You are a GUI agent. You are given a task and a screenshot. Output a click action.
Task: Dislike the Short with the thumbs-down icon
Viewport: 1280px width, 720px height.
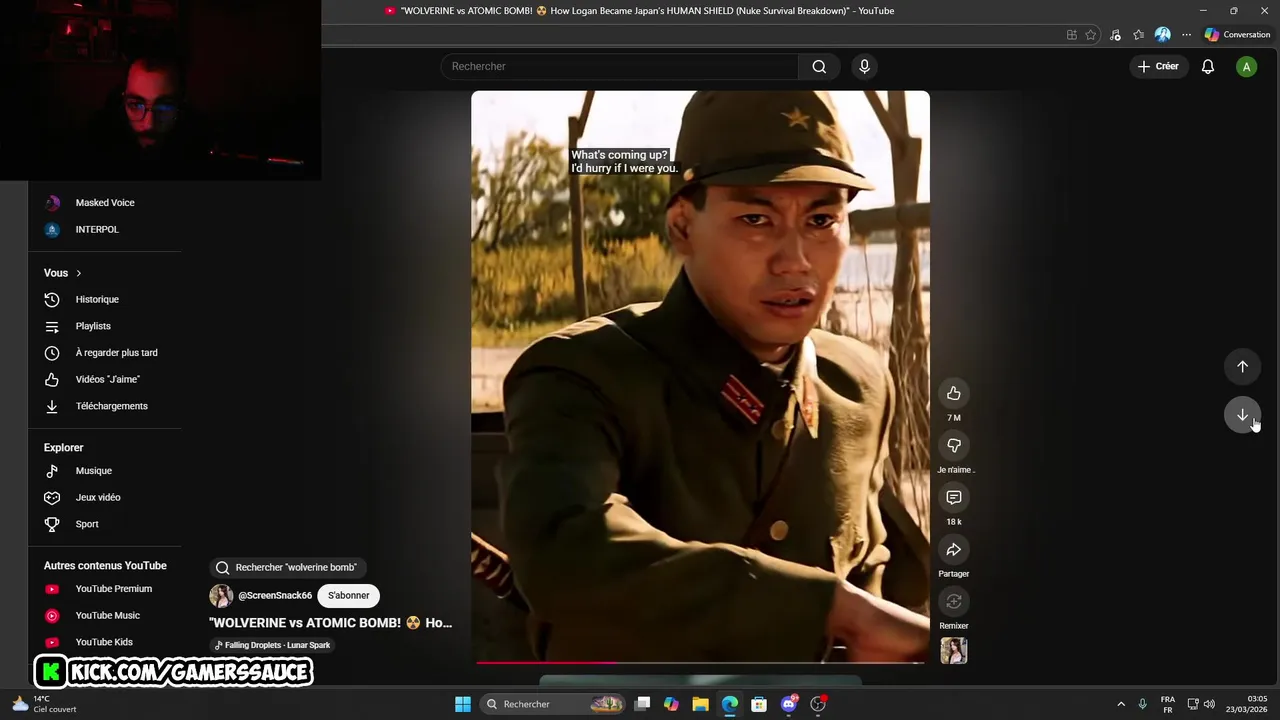coord(953,445)
